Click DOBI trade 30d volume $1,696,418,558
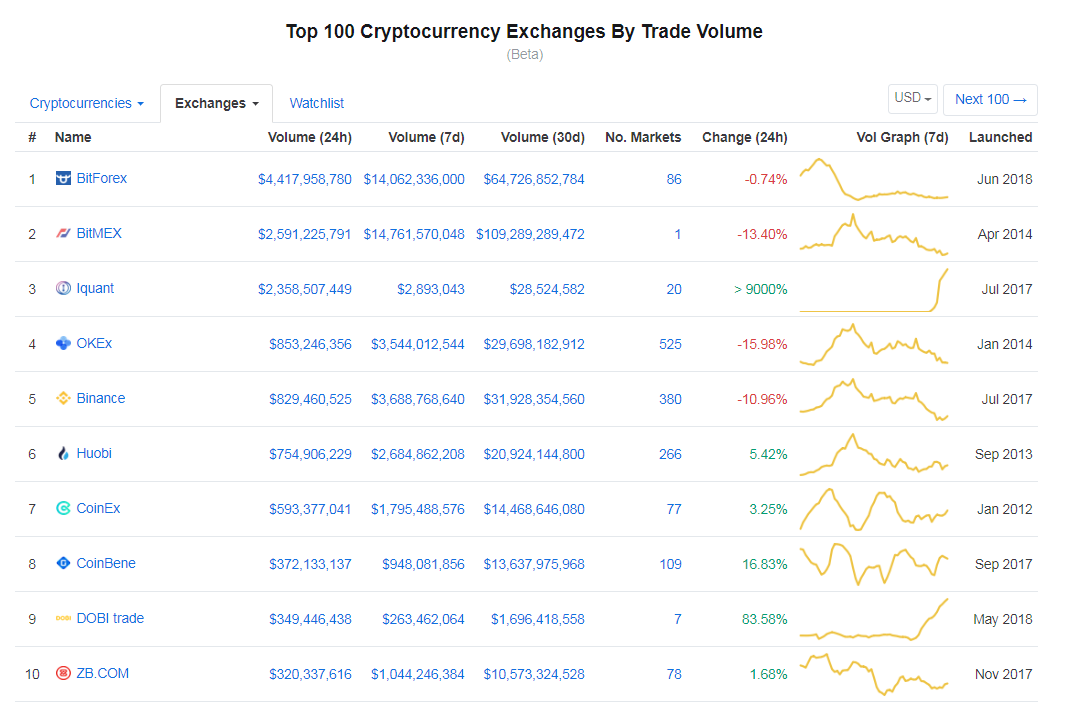Image resolution: width=1068 pixels, height=702 pixels. (537, 620)
